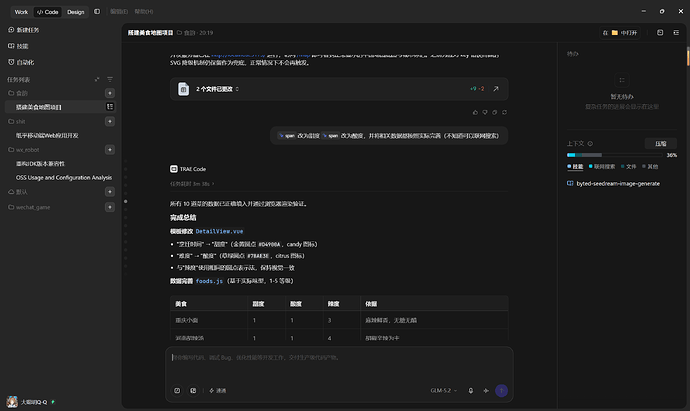
Task: Click the 在文件夹中打开 button in the header
Action: [x=620, y=33]
